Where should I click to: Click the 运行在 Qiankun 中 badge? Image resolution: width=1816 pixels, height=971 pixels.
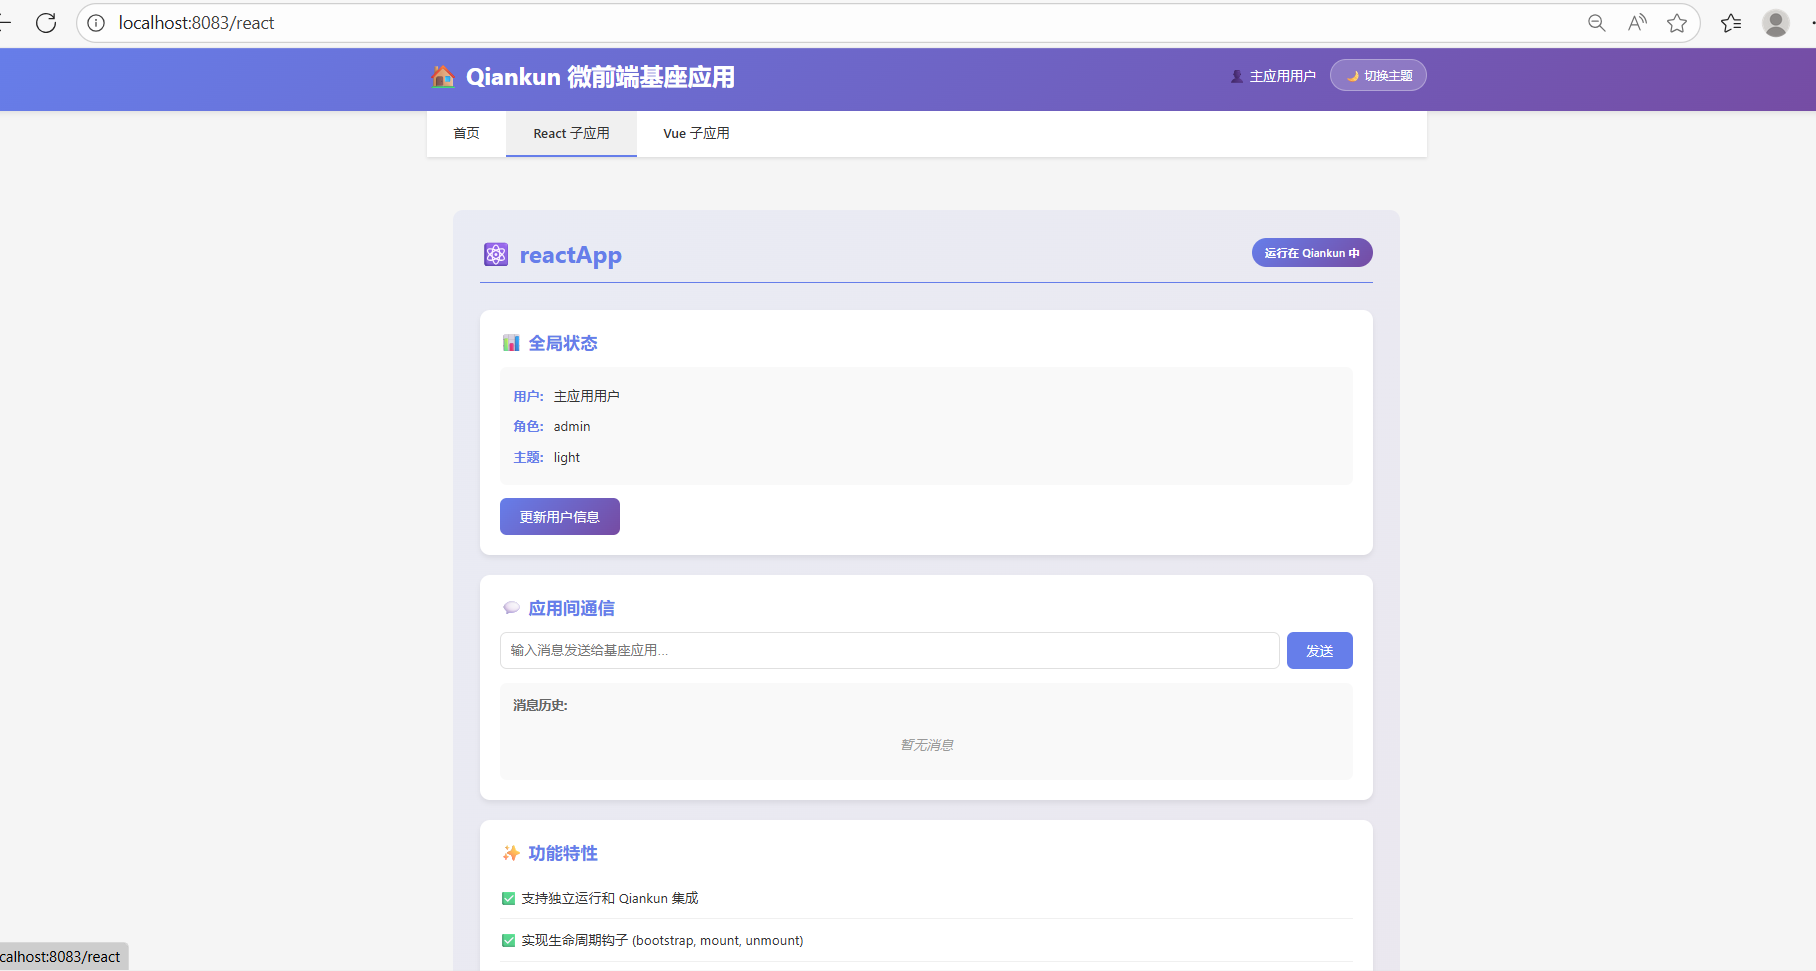click(x=1312, y=253)
